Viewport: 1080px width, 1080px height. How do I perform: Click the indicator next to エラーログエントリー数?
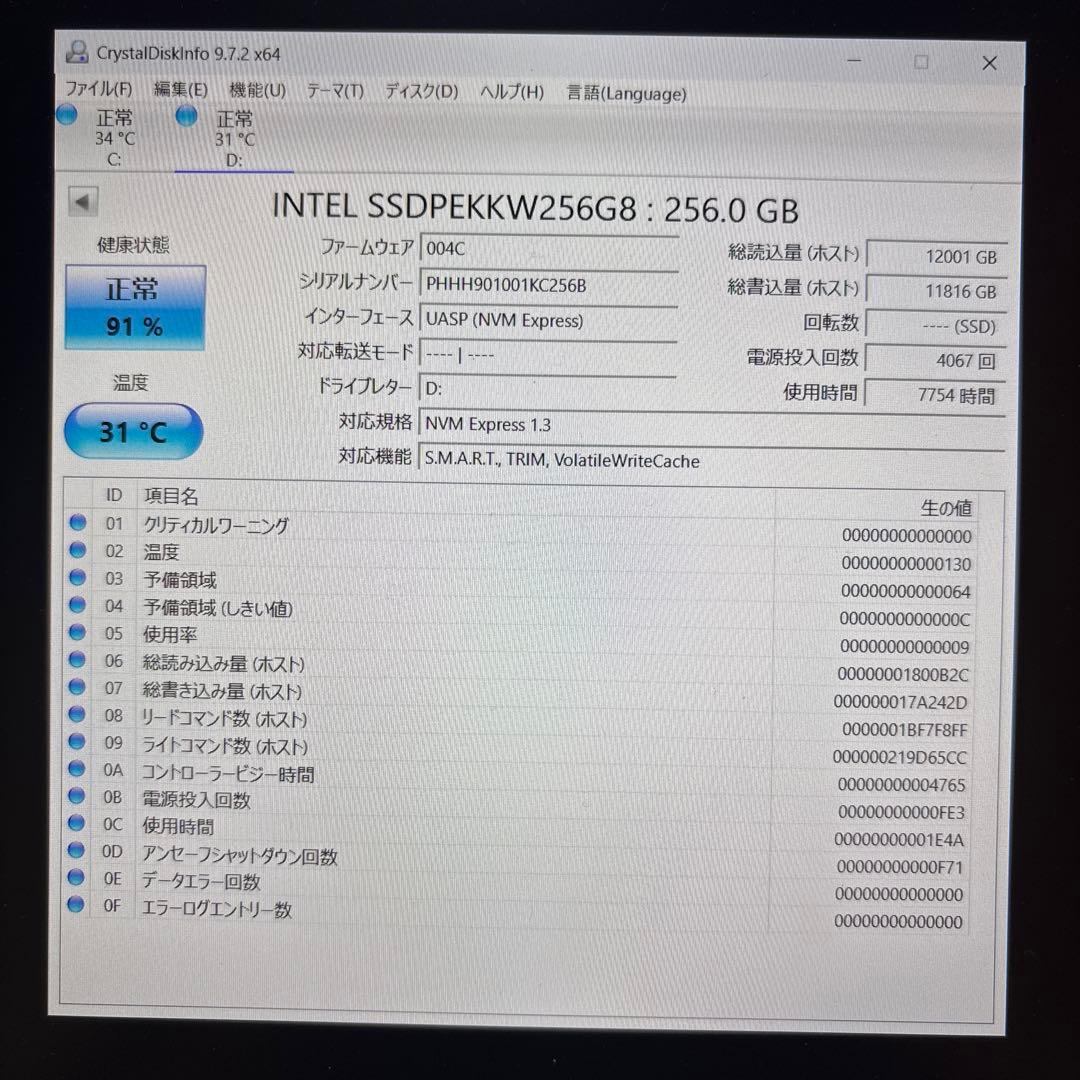(77, 907)
